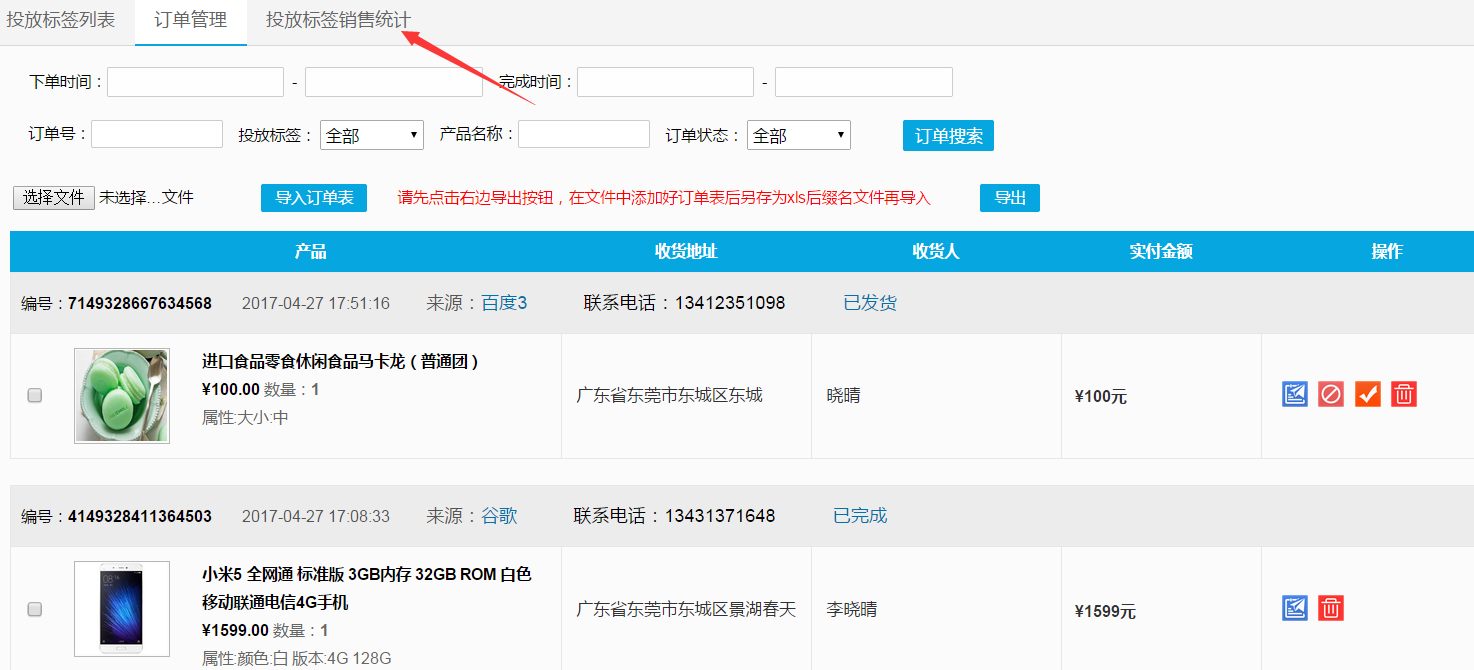Open shipping details icon for the 小米5 order
This screenshot has height=670, width=1474.
(1295, 608)
